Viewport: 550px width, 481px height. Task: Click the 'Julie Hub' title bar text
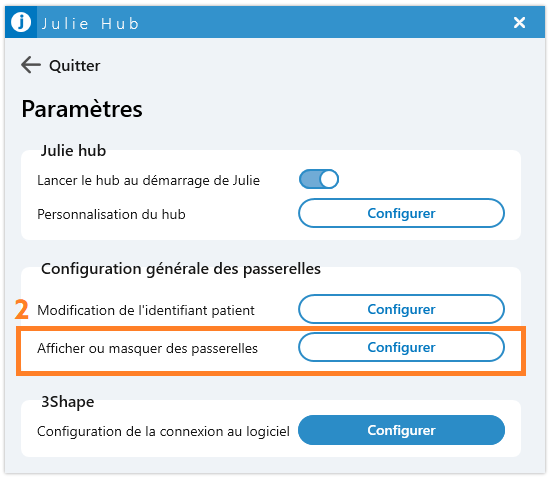90,24
